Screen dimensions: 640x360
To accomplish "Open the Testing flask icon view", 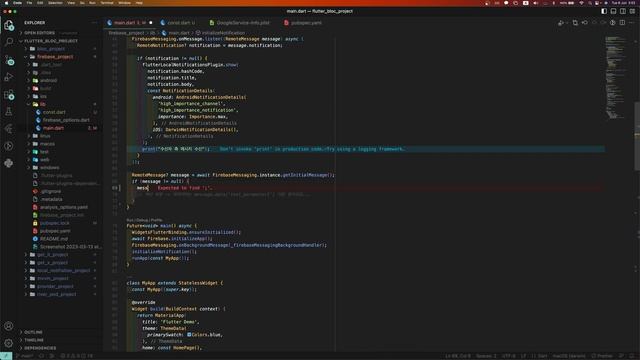I will point(9,111).
